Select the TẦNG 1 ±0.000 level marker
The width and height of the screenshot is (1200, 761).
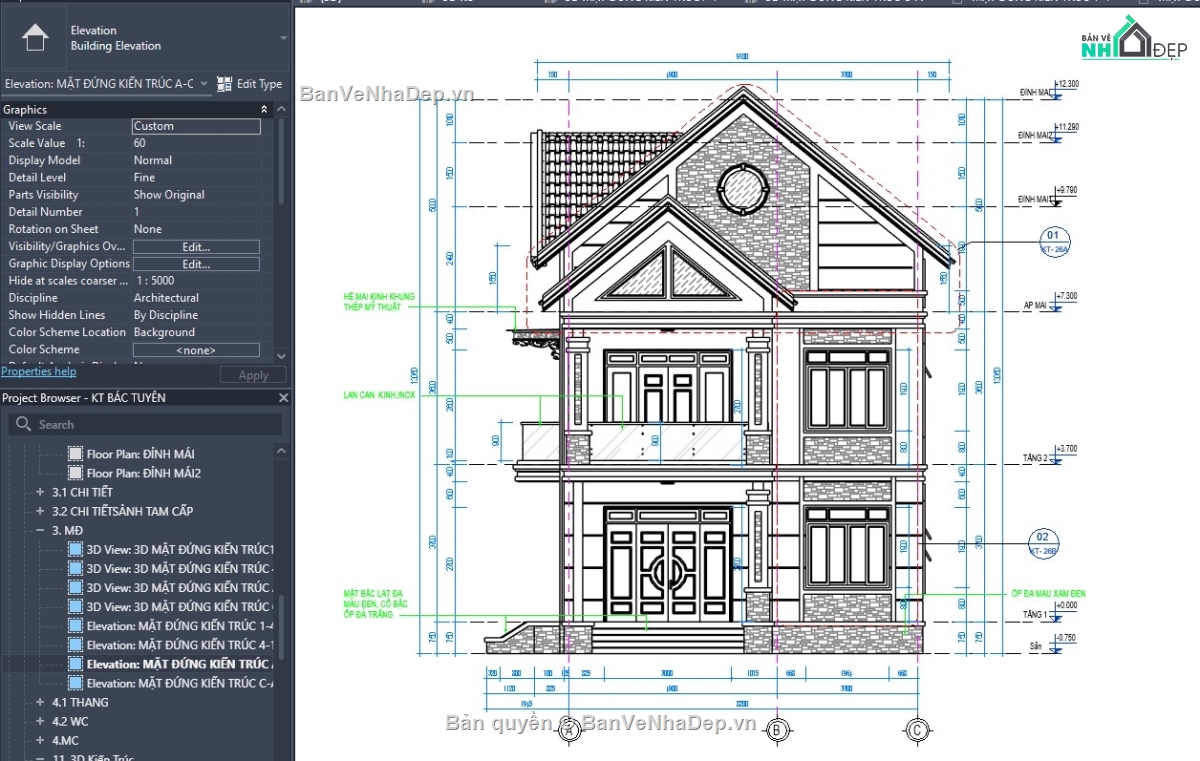pos(1050,611)
